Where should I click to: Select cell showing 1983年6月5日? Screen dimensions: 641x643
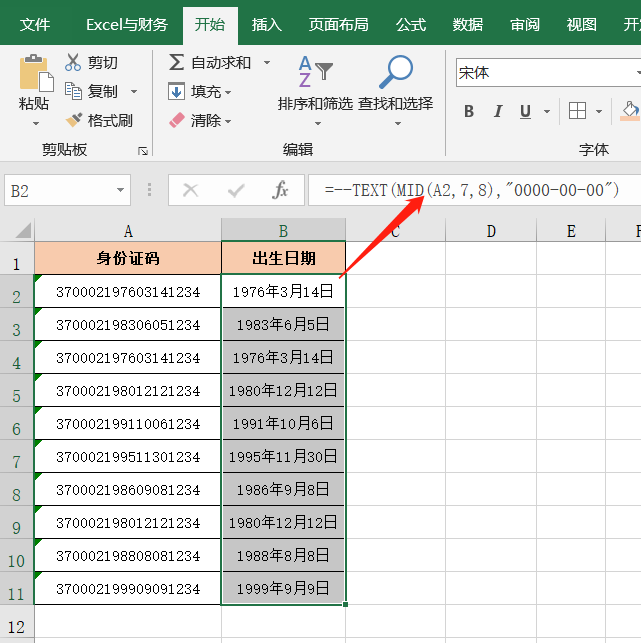pos(283,324)
